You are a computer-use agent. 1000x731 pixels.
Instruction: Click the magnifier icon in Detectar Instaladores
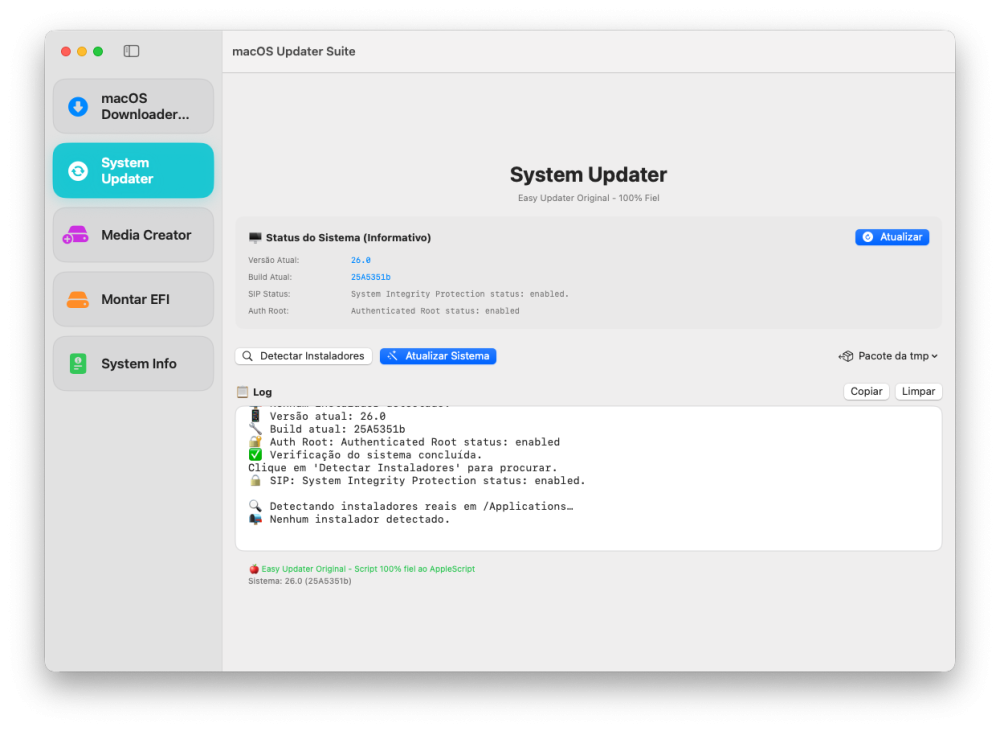tap(247, 356)
